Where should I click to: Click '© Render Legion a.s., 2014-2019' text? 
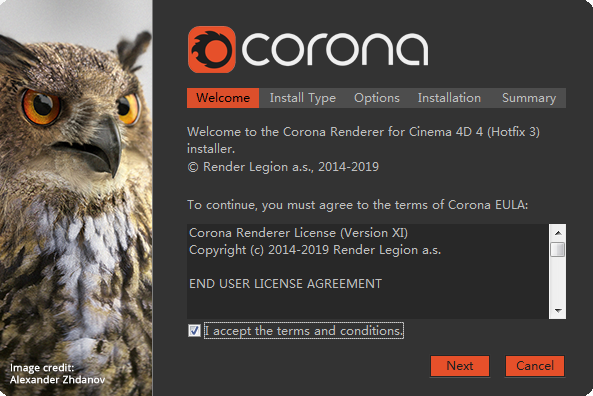coord(283,167)
